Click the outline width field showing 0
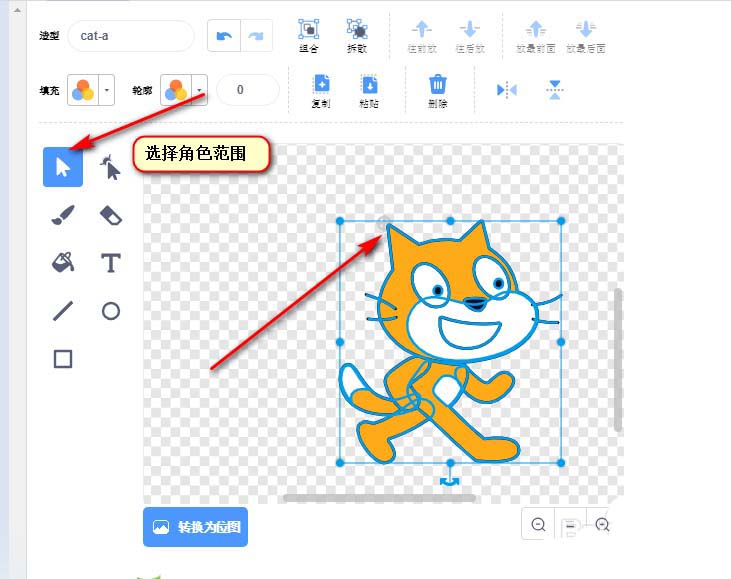Screen dimensions: 731x579 tap(248, 90)
